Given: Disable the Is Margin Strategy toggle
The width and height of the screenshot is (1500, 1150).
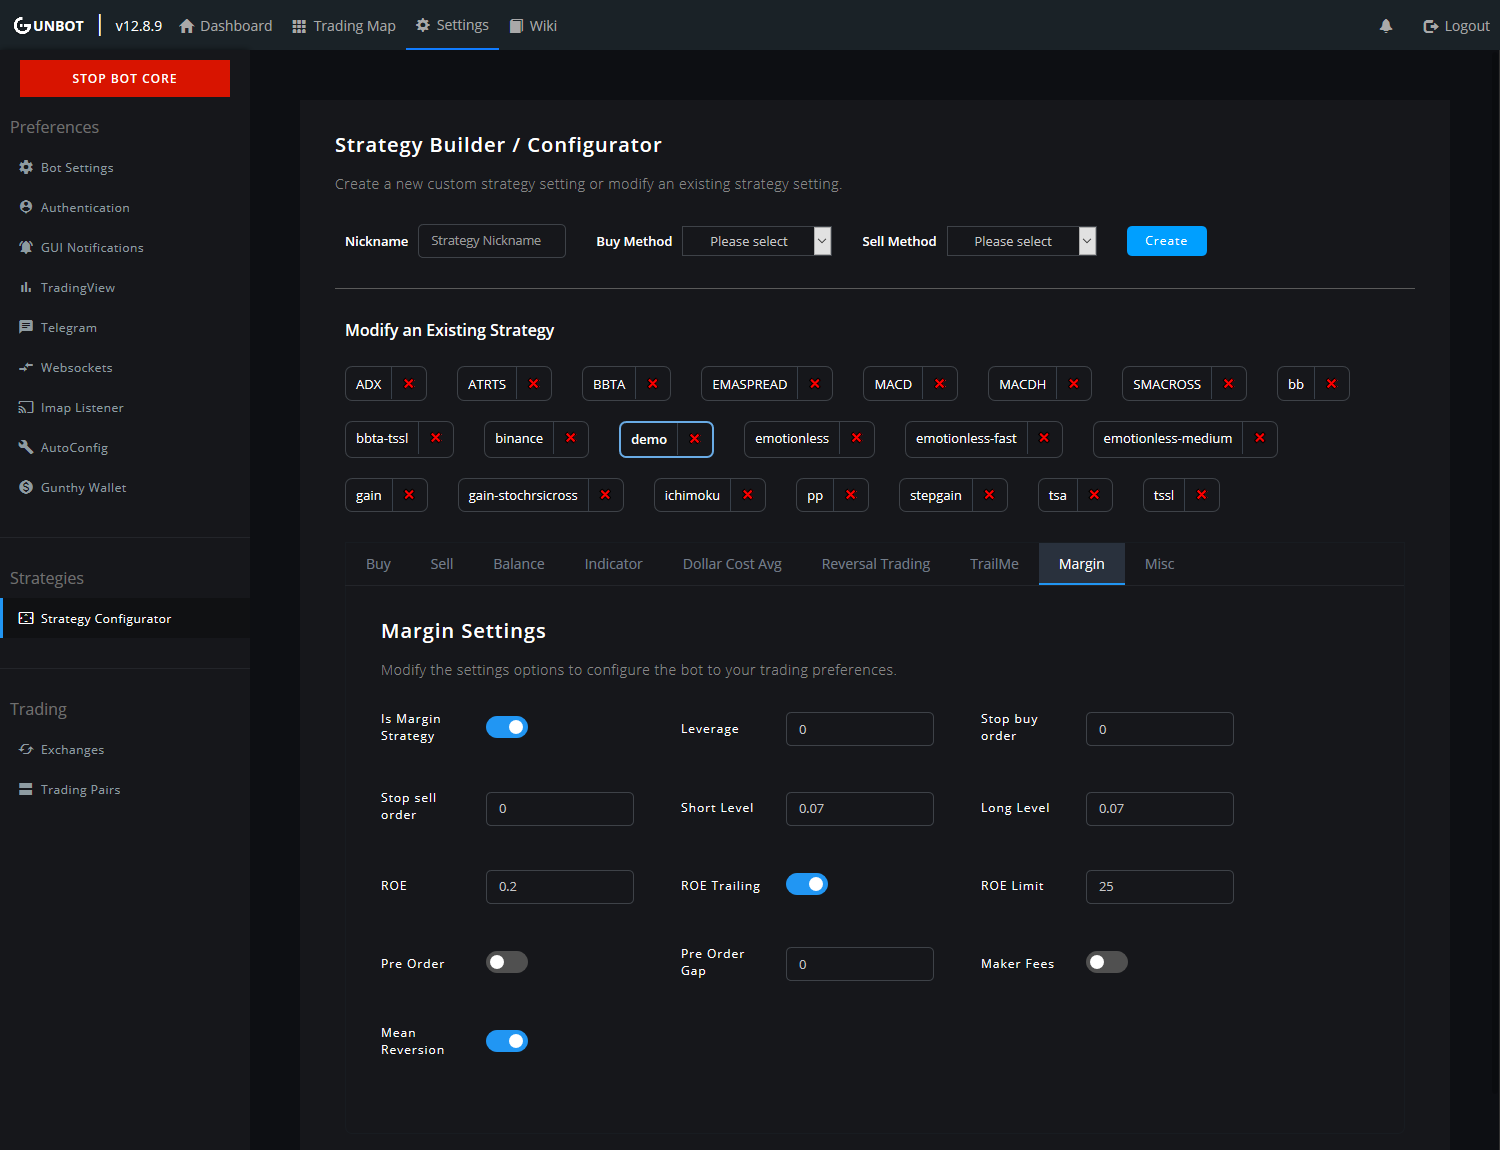Looking at the screenshot, I should click(507, 727).
